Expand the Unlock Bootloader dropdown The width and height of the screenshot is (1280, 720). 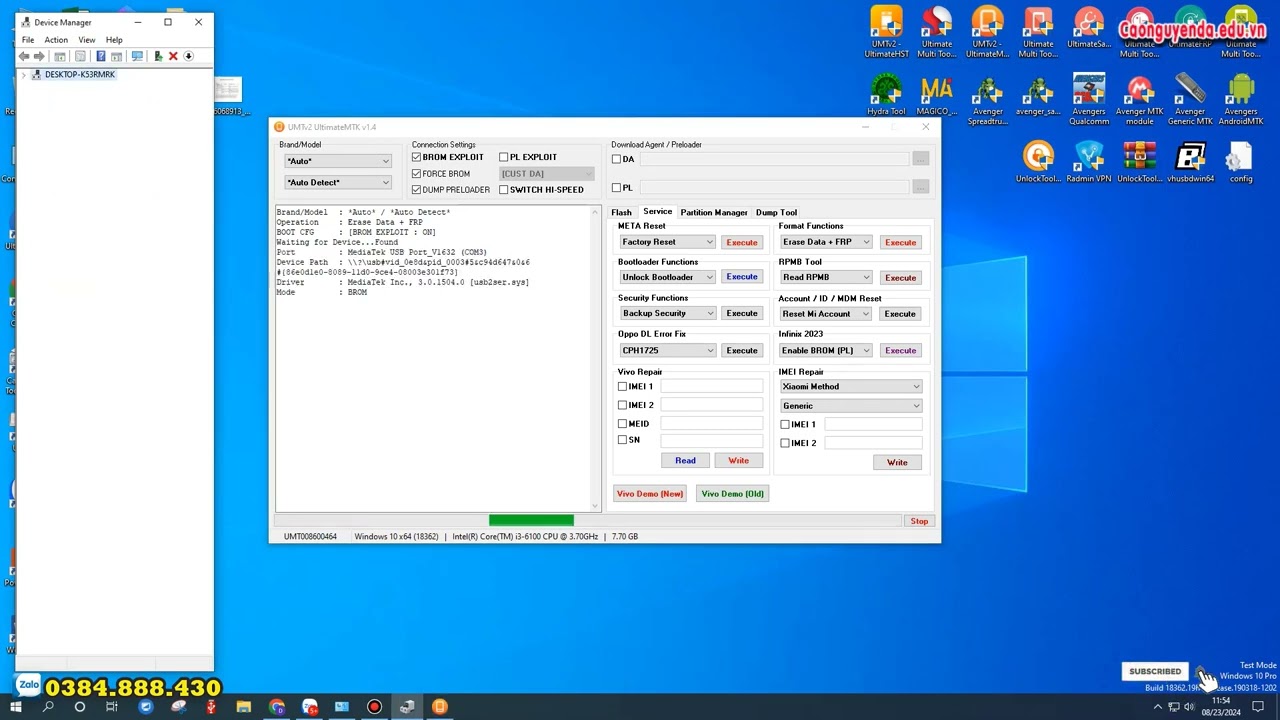pyautogui.click(x=667, y=277)
